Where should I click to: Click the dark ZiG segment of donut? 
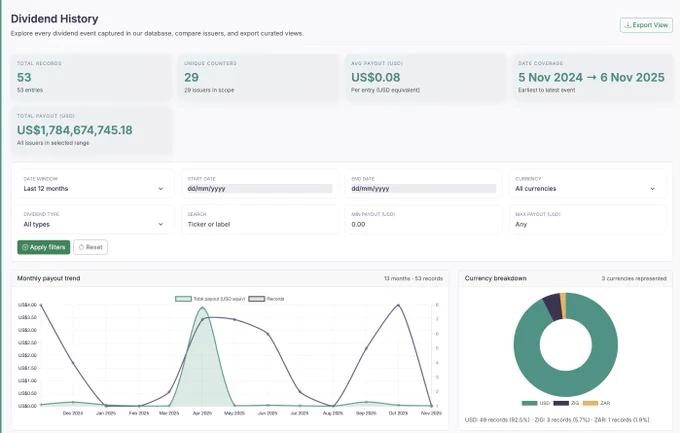click(x=552, y=307)
